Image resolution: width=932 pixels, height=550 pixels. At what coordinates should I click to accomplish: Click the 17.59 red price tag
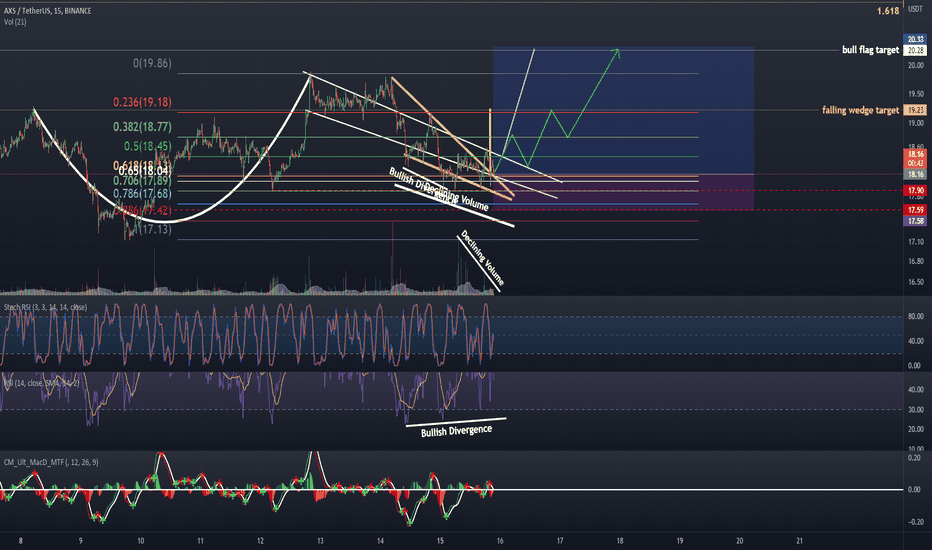pyautogui.click(x=915, y=210)
